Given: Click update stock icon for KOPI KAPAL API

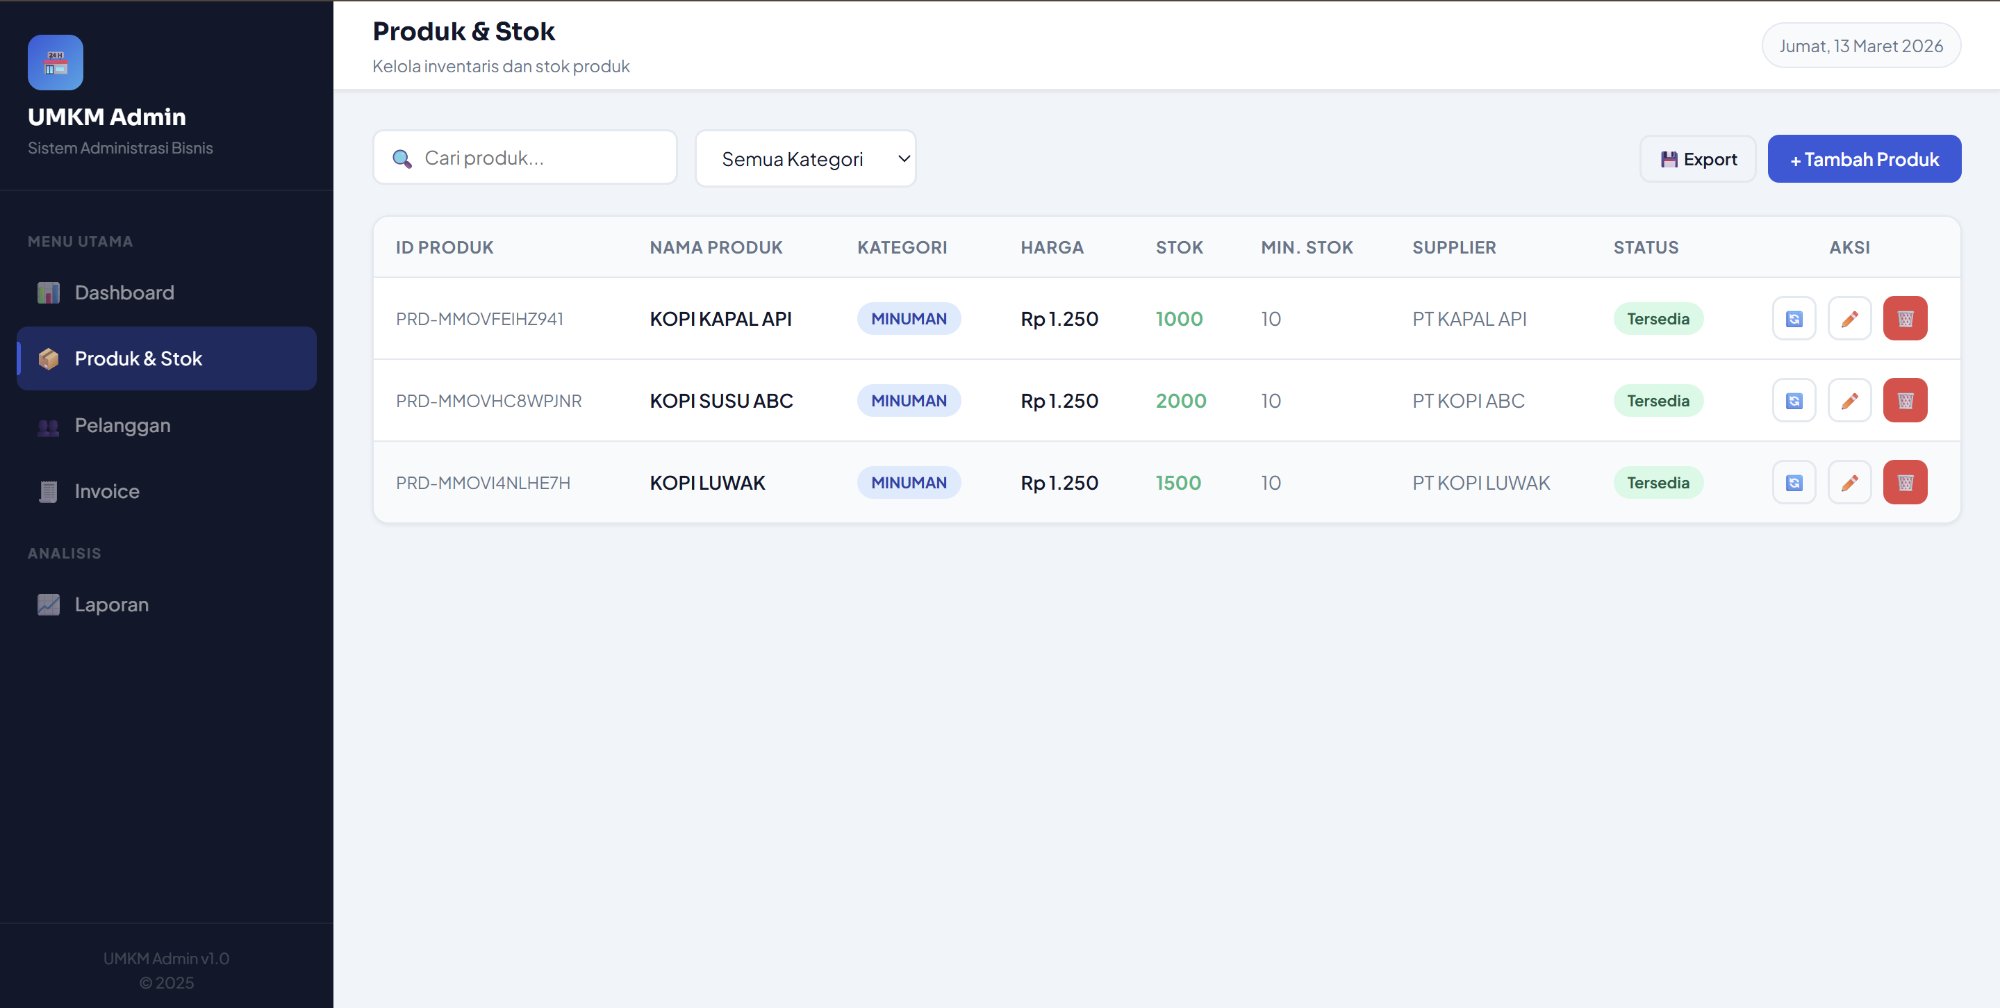Looking at the screenshot, I should coord(1794,319).
